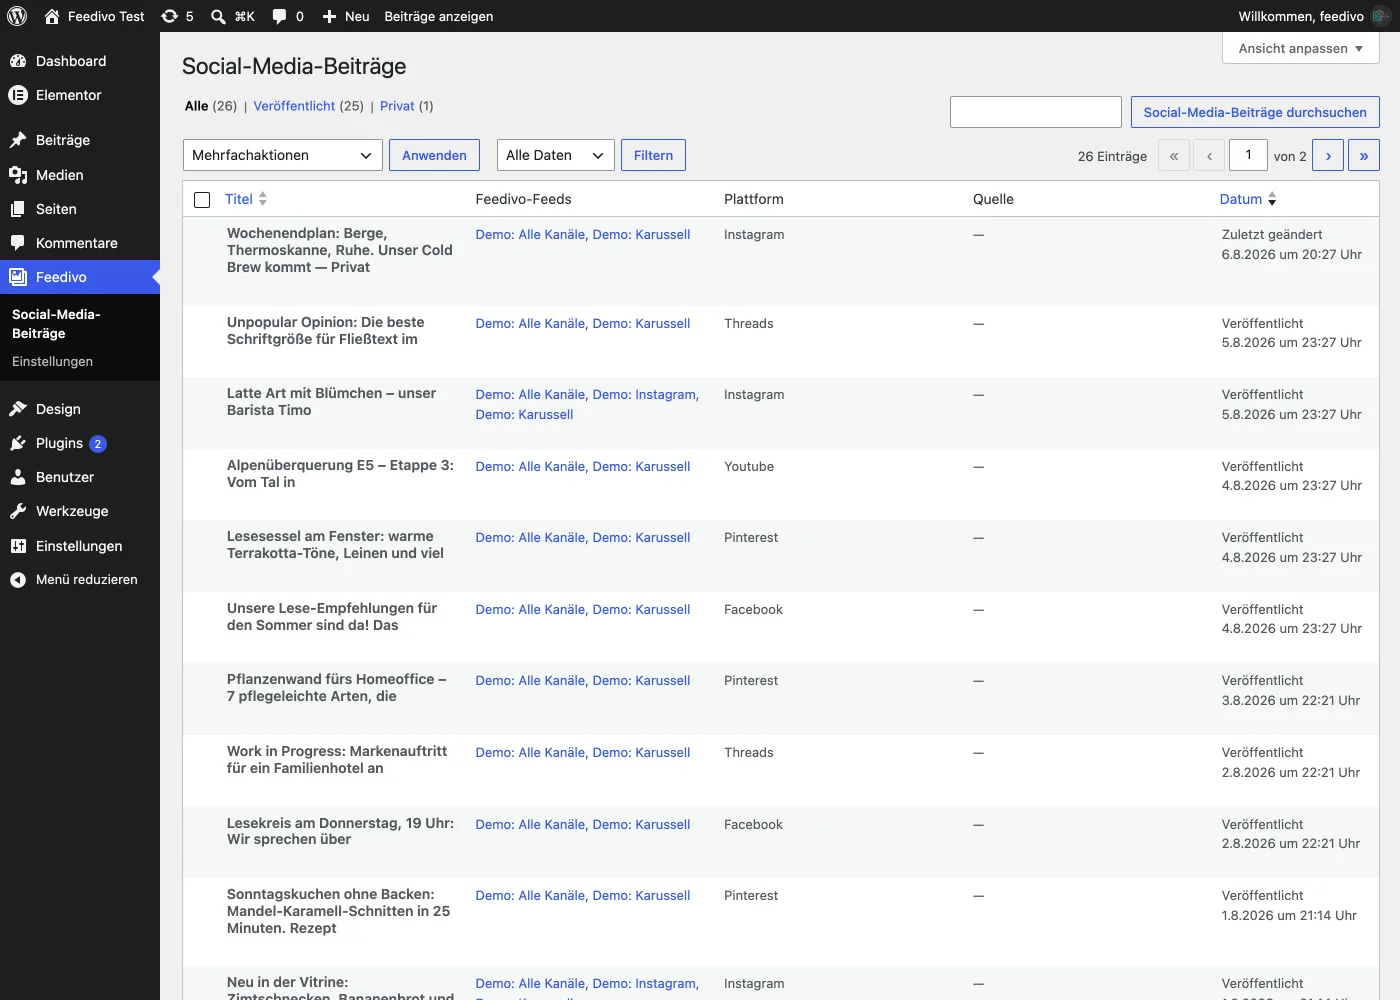Click the Werkzeuge wrench icon
The width and height of the screenshot is (1400, 1000).
pos(18,511)
